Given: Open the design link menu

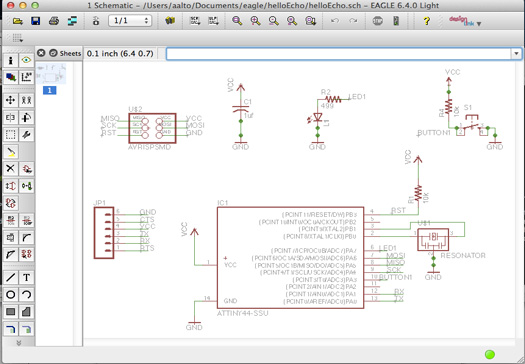Looking at the screenshot, I should 465,21.
